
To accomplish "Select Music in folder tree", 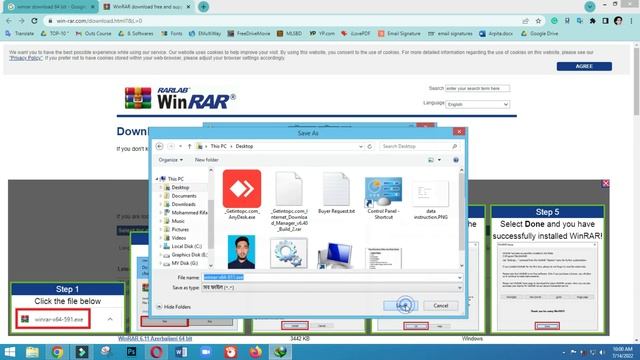I will pos(178,221).
